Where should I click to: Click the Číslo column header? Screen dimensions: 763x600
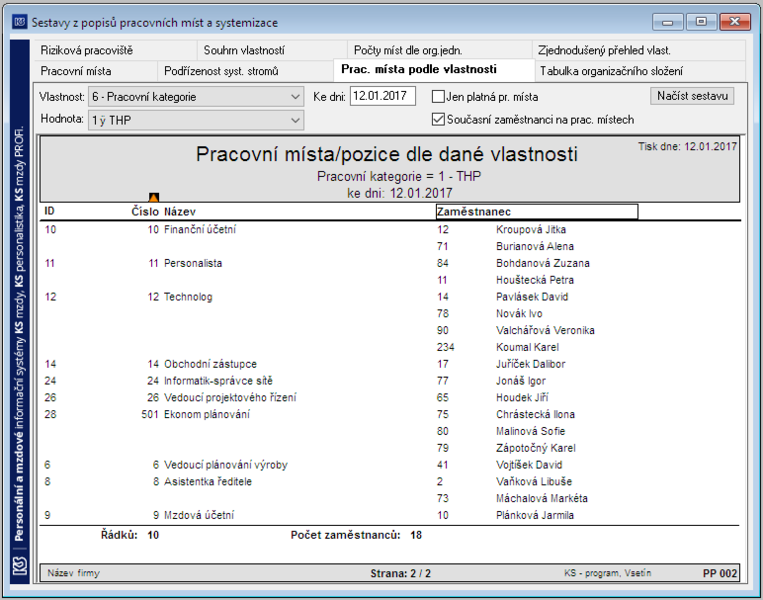click(145, 212)
